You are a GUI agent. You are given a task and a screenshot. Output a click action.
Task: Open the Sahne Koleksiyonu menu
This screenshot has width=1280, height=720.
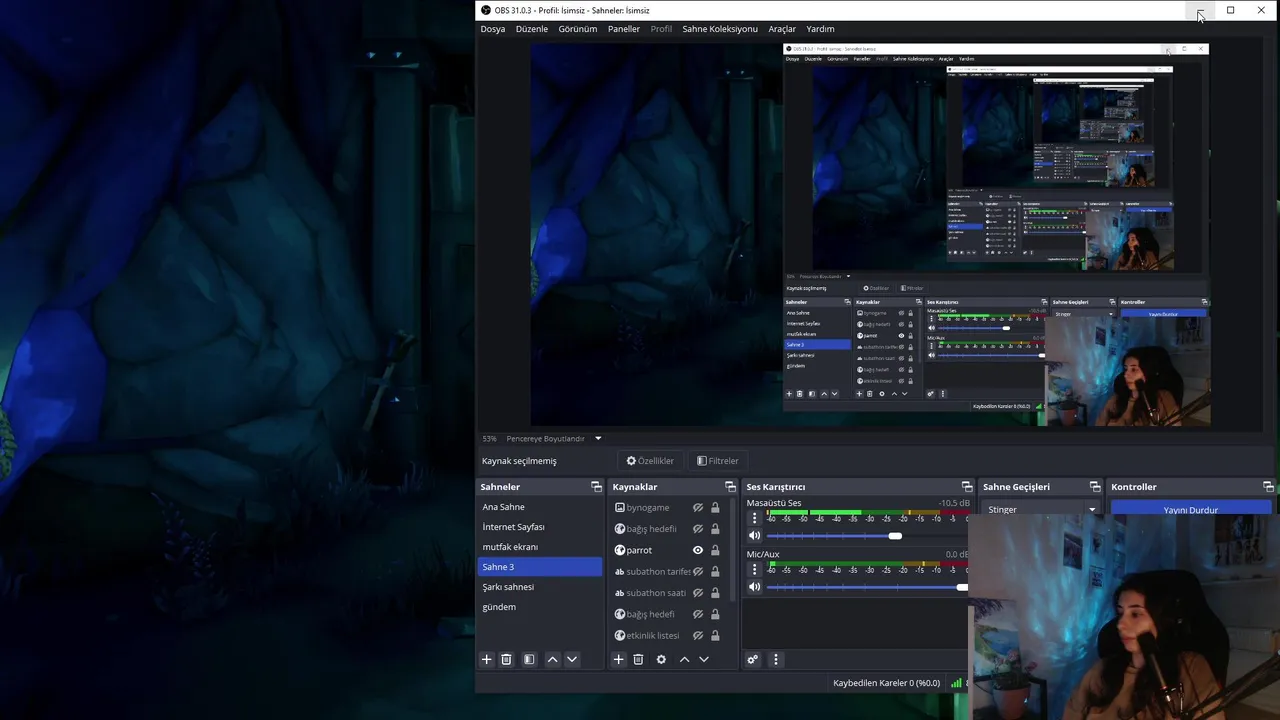tap(720, 29)
